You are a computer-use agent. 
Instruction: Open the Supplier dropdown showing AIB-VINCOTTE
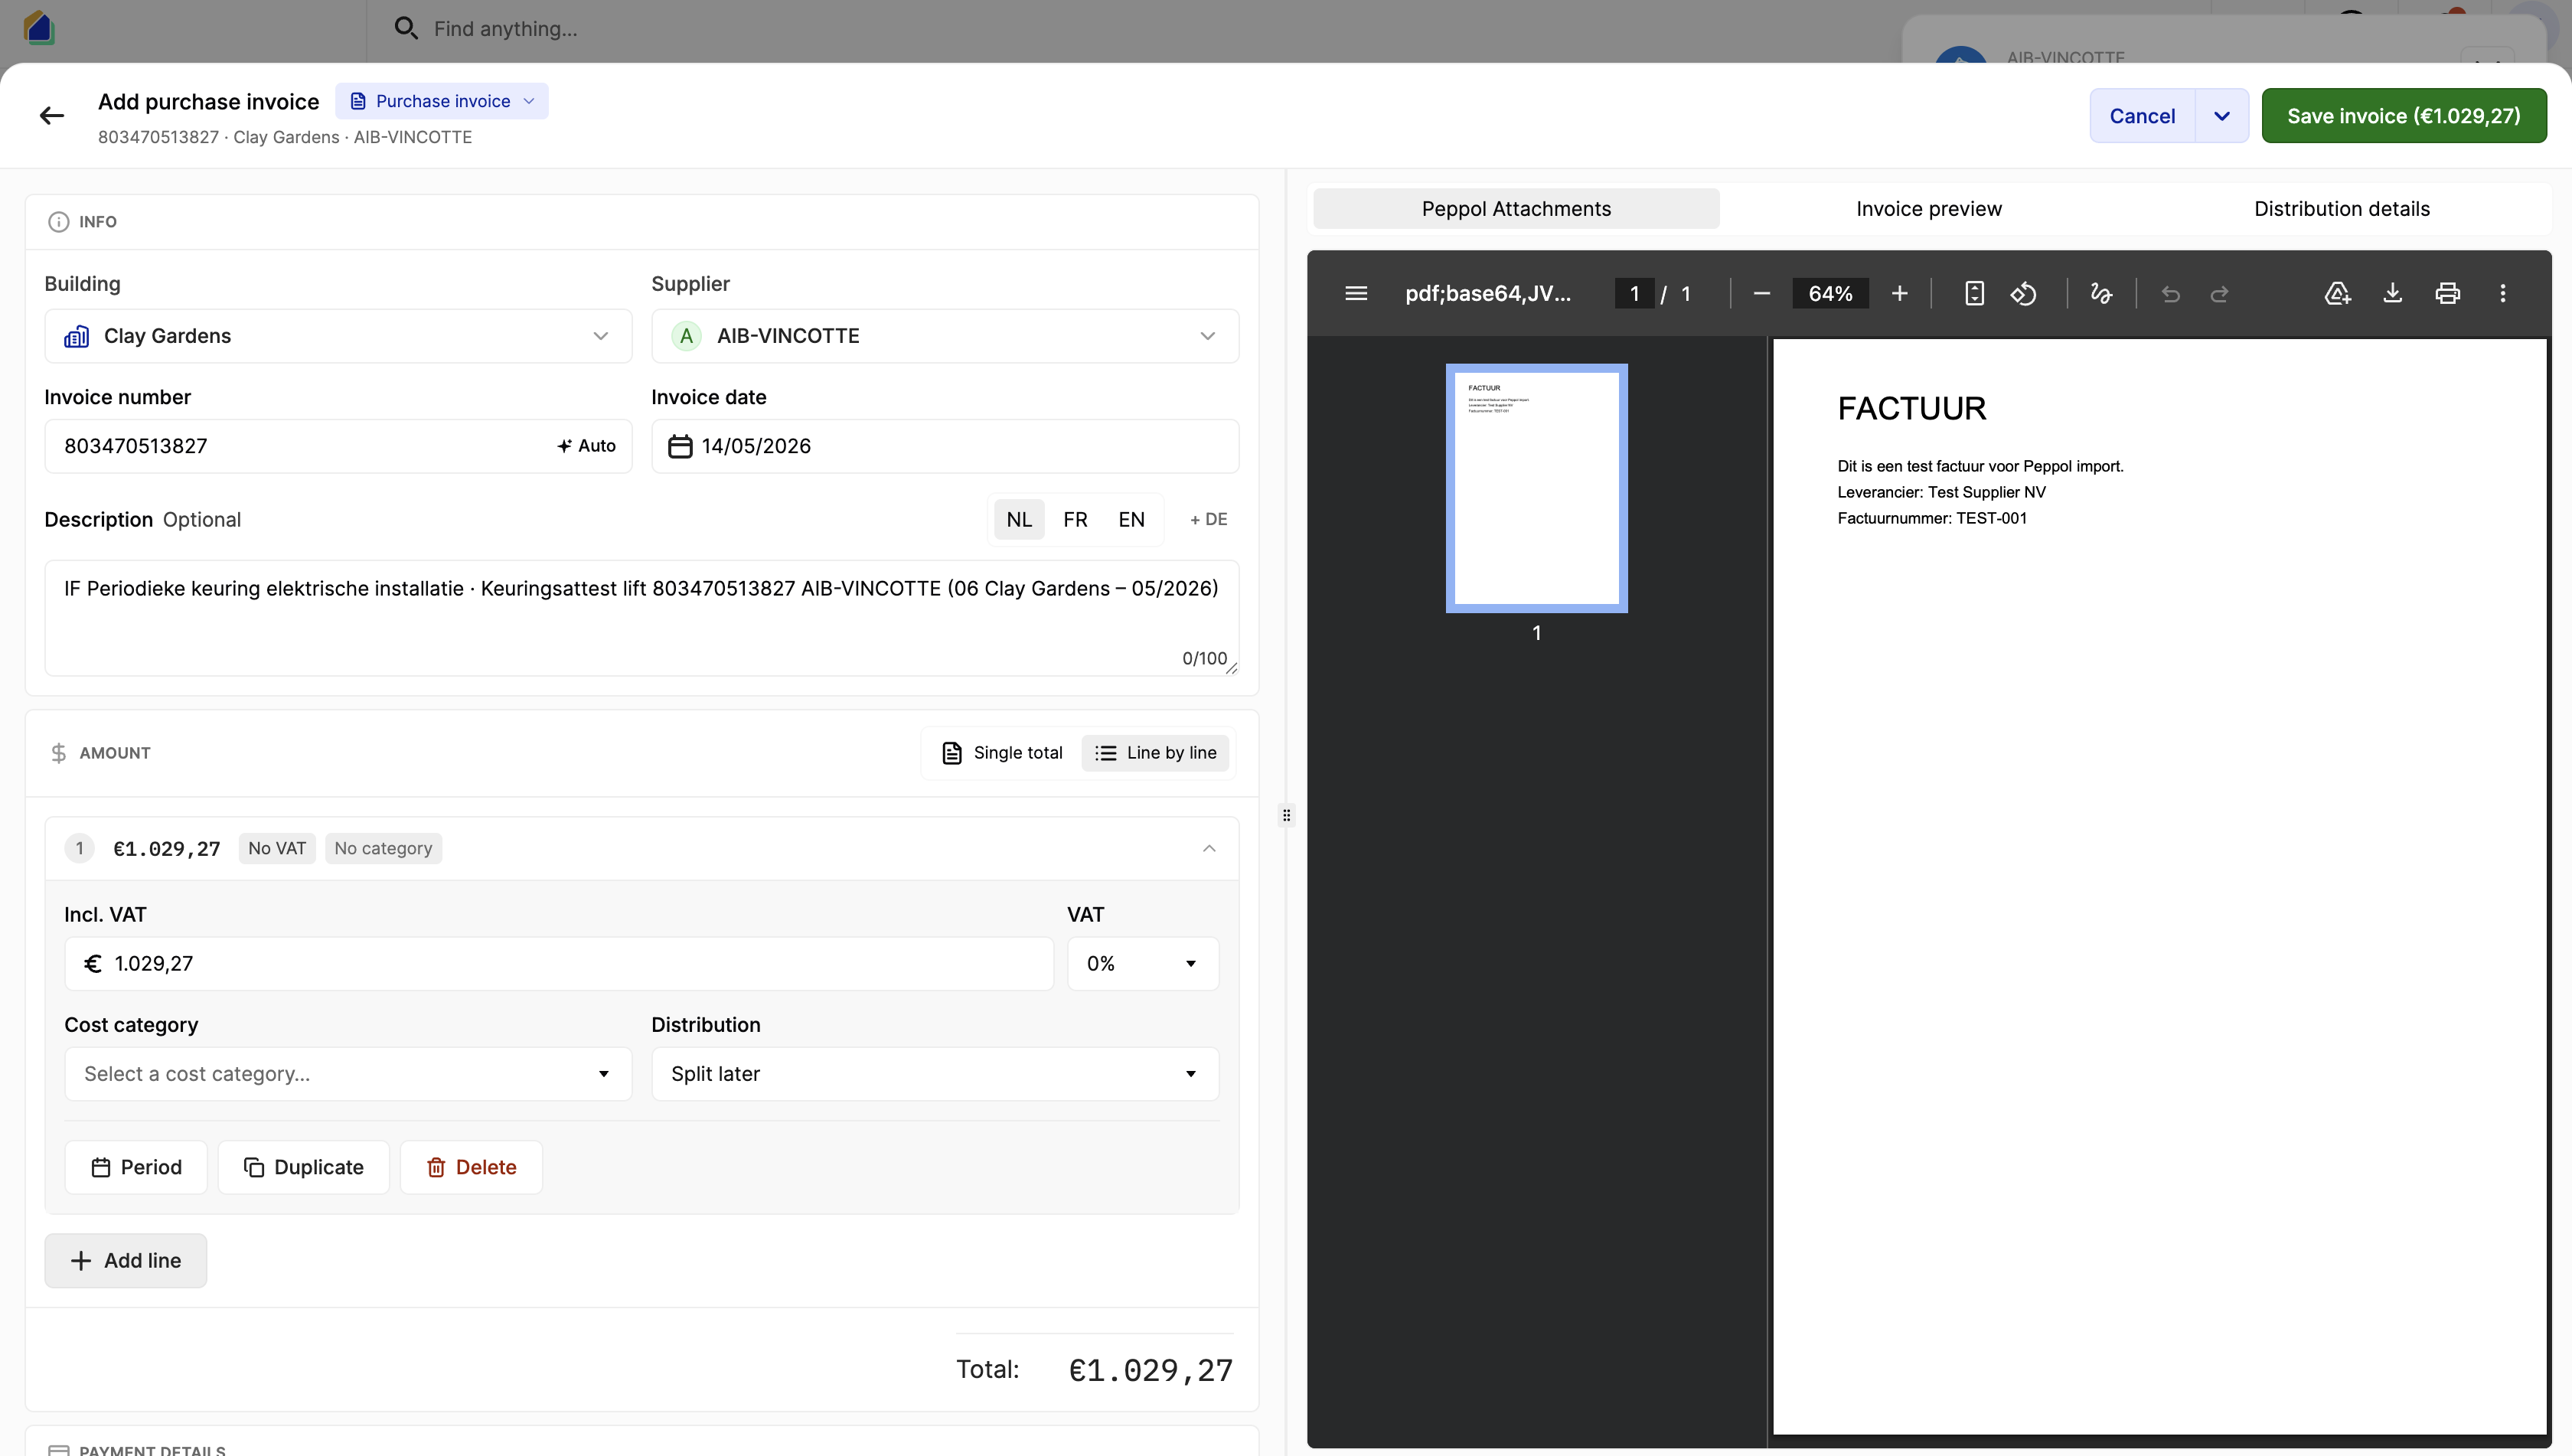tap(945, 336)
